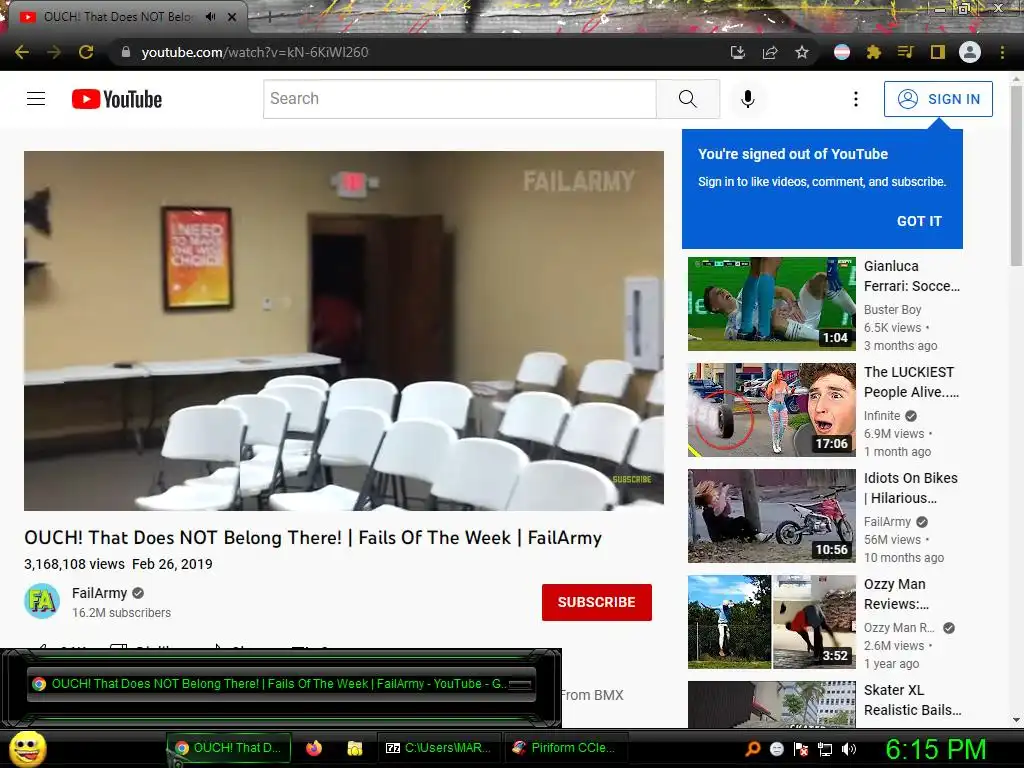Click the address bar URL
Image resolution: width=1024 pixels, height=768 pixels.
coord(255,52)
